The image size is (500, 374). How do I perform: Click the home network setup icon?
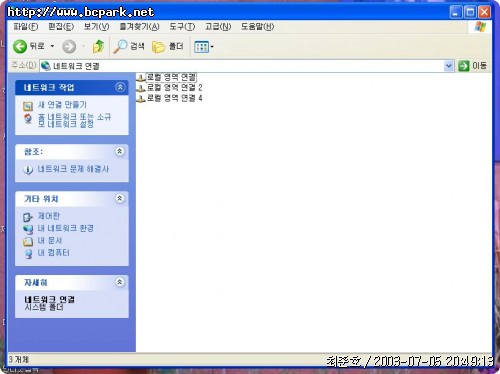pyautogui.click(x=28, y=119)
